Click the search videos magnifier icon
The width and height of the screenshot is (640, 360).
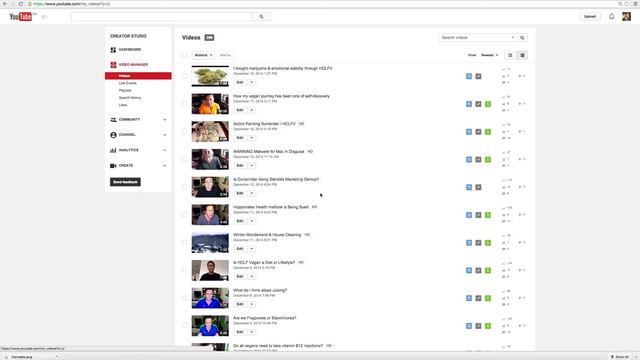(522, 38)
